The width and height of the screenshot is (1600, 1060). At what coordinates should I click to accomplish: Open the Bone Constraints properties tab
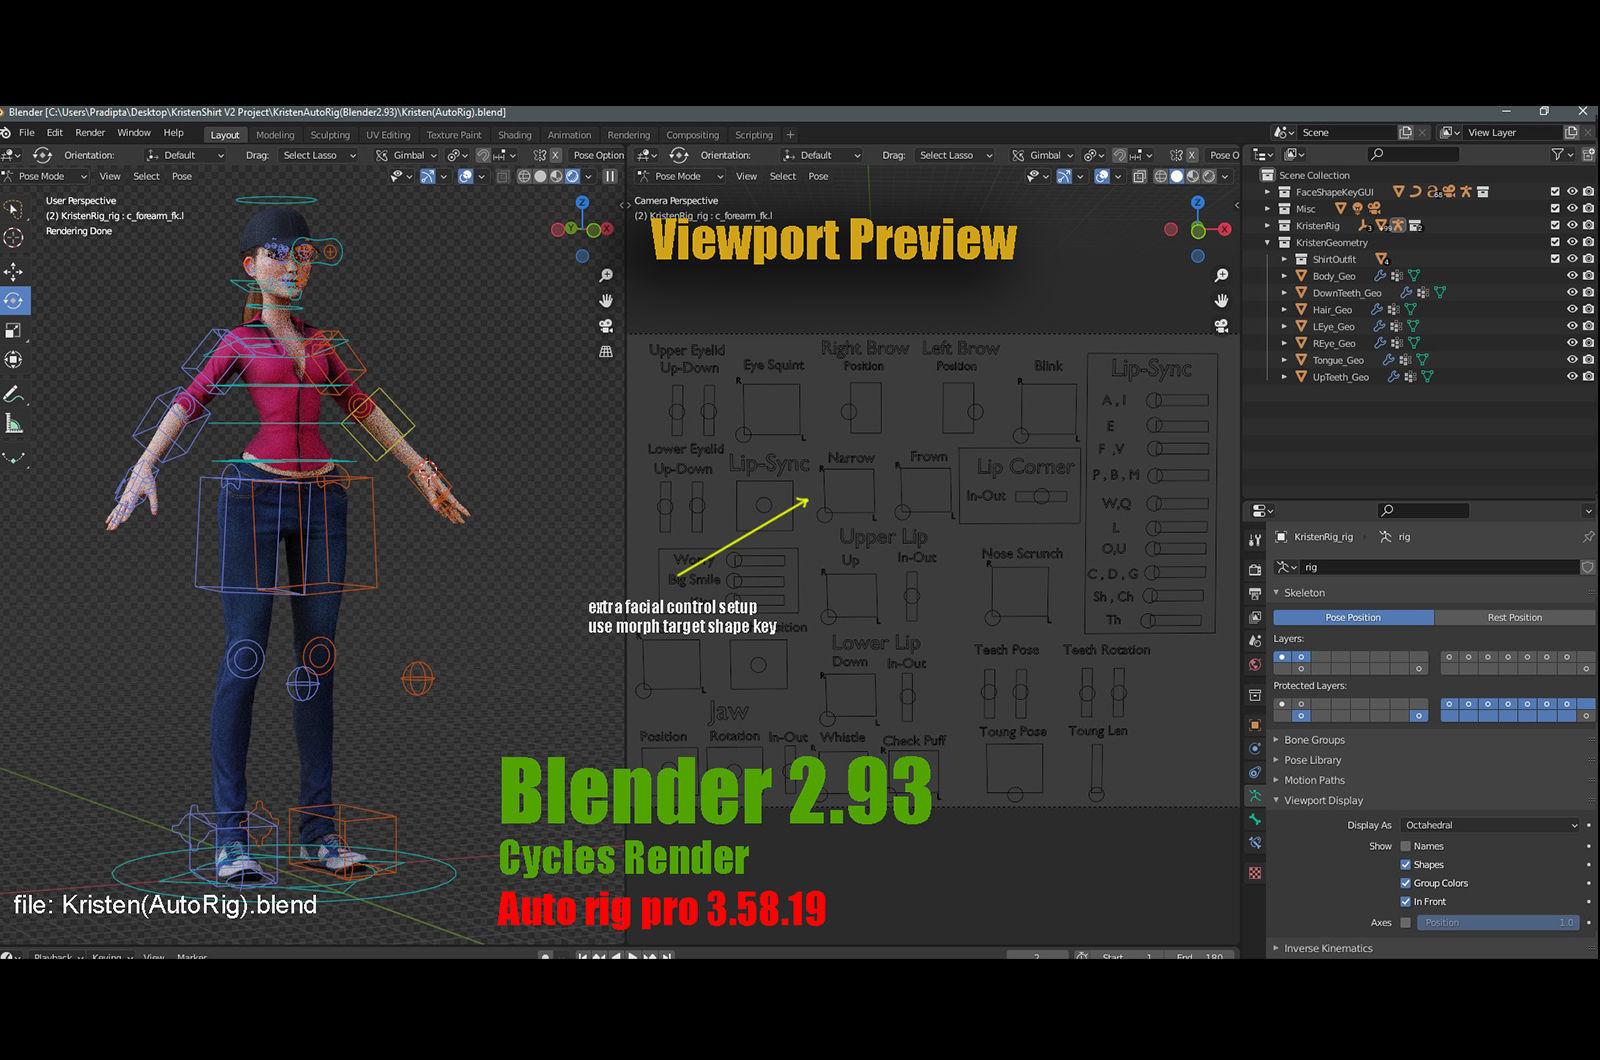(1255, 843)
